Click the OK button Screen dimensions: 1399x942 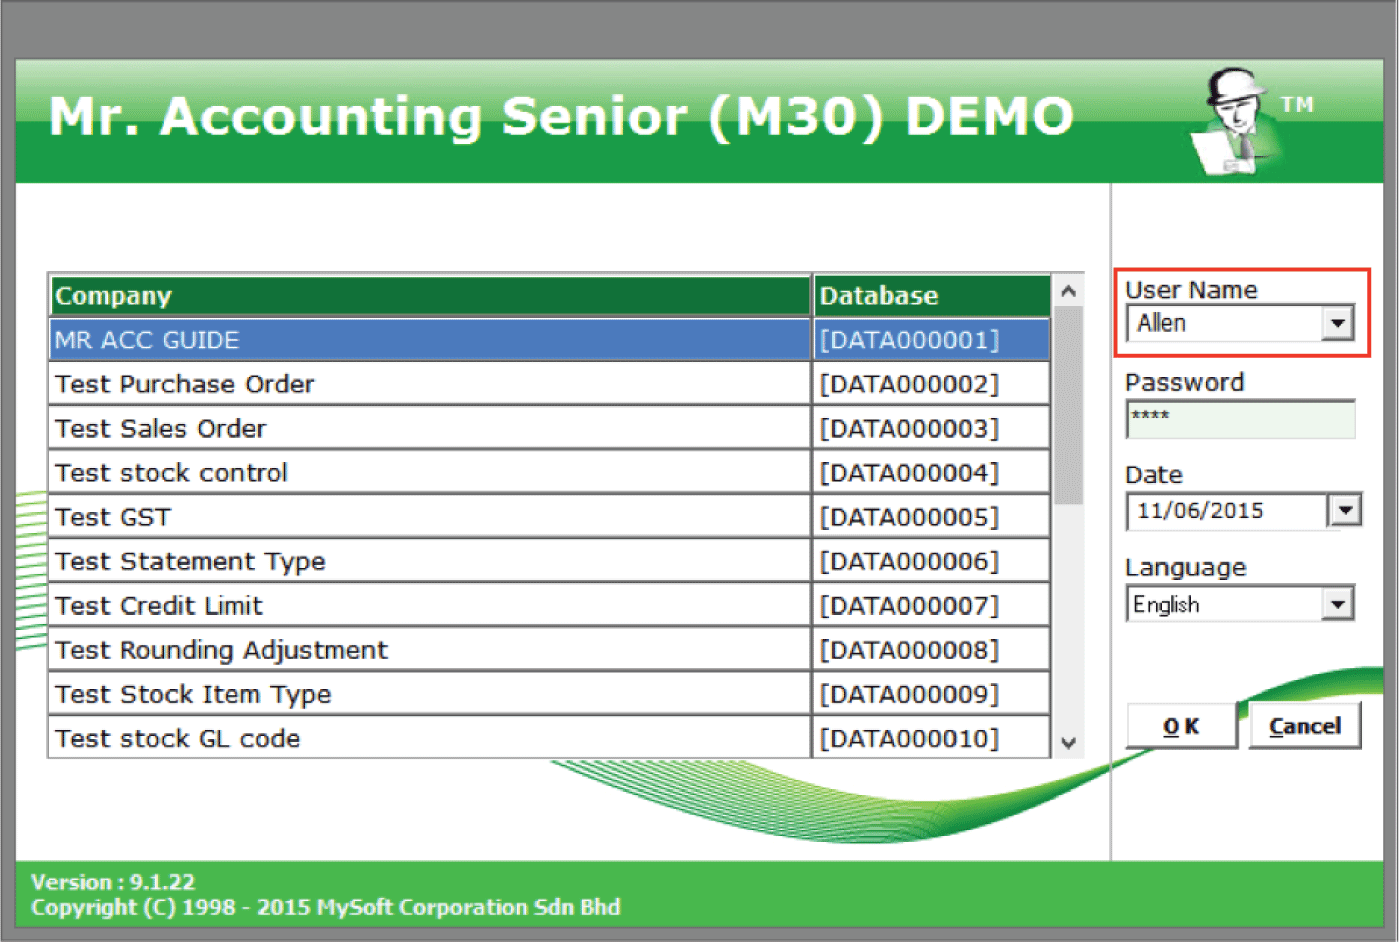tap(1182, 727)
